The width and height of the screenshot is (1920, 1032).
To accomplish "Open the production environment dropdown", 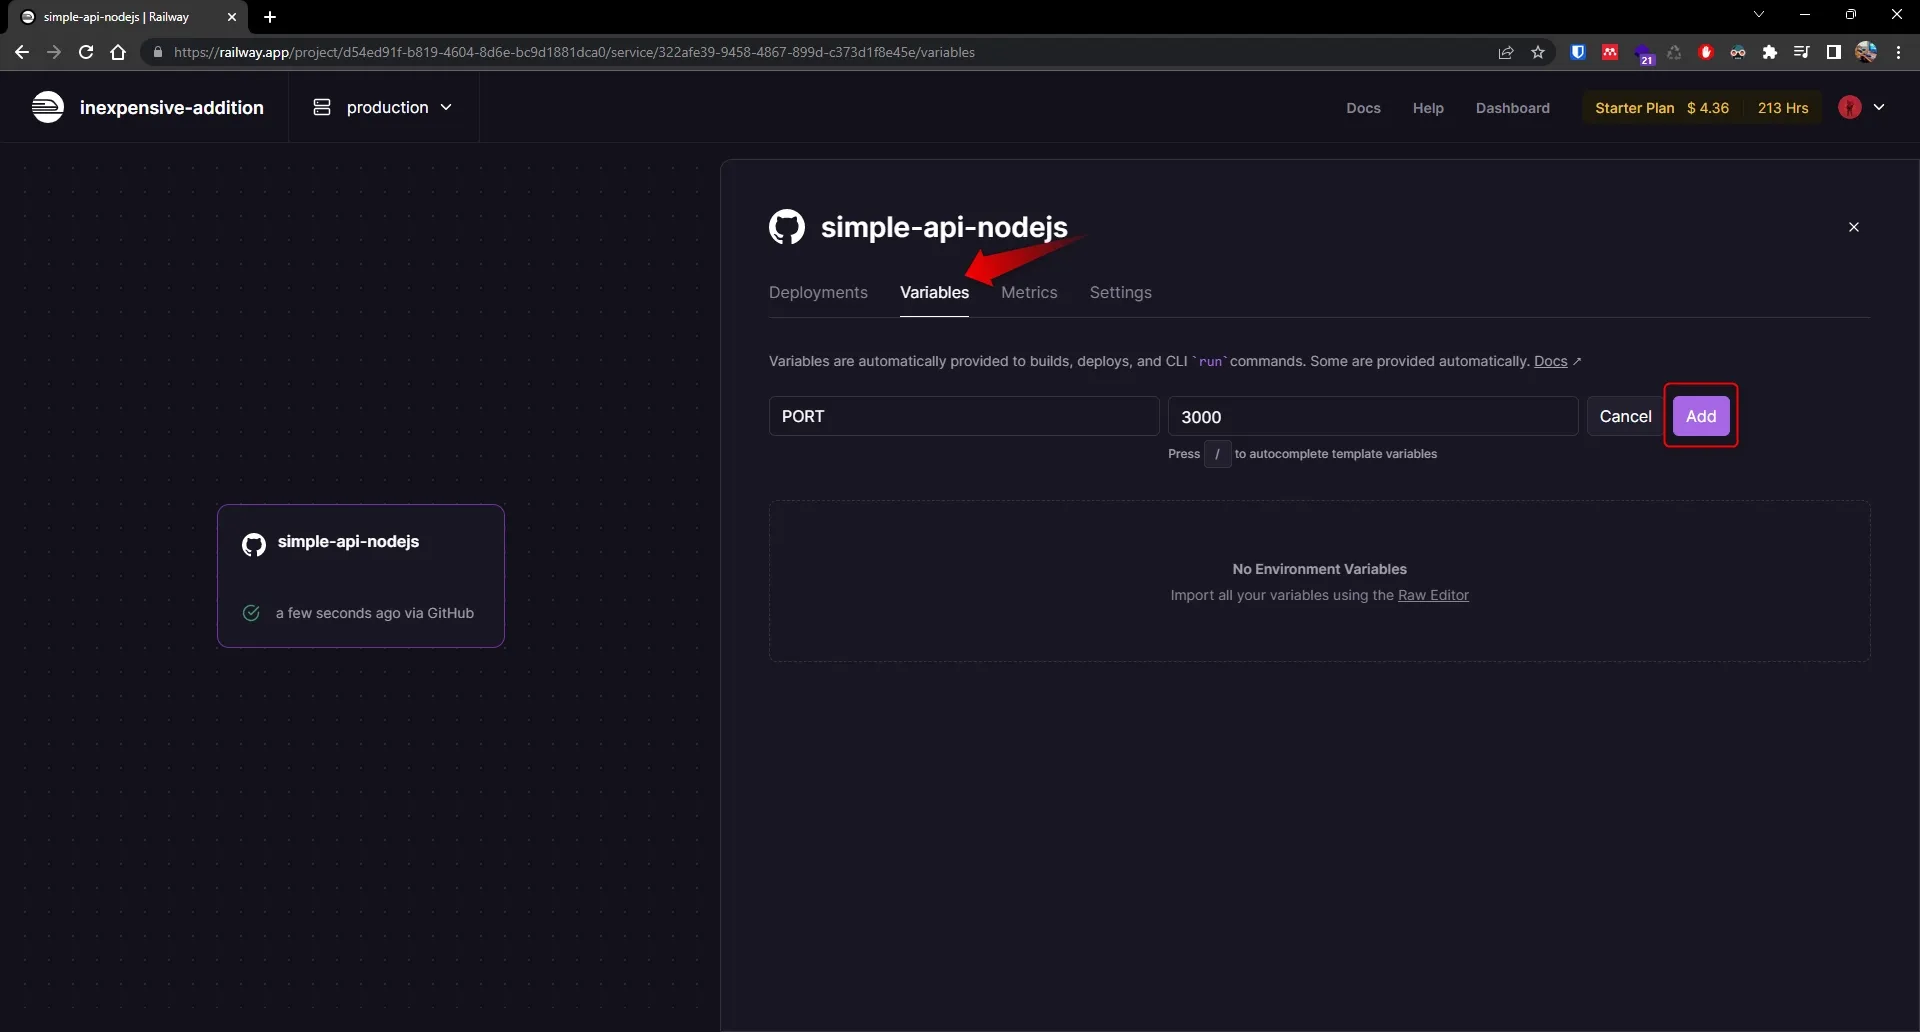I will pyautogui.click(x=382, y=107).
